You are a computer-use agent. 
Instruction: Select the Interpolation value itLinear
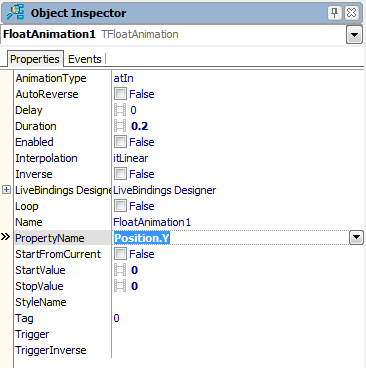(131, 158)
